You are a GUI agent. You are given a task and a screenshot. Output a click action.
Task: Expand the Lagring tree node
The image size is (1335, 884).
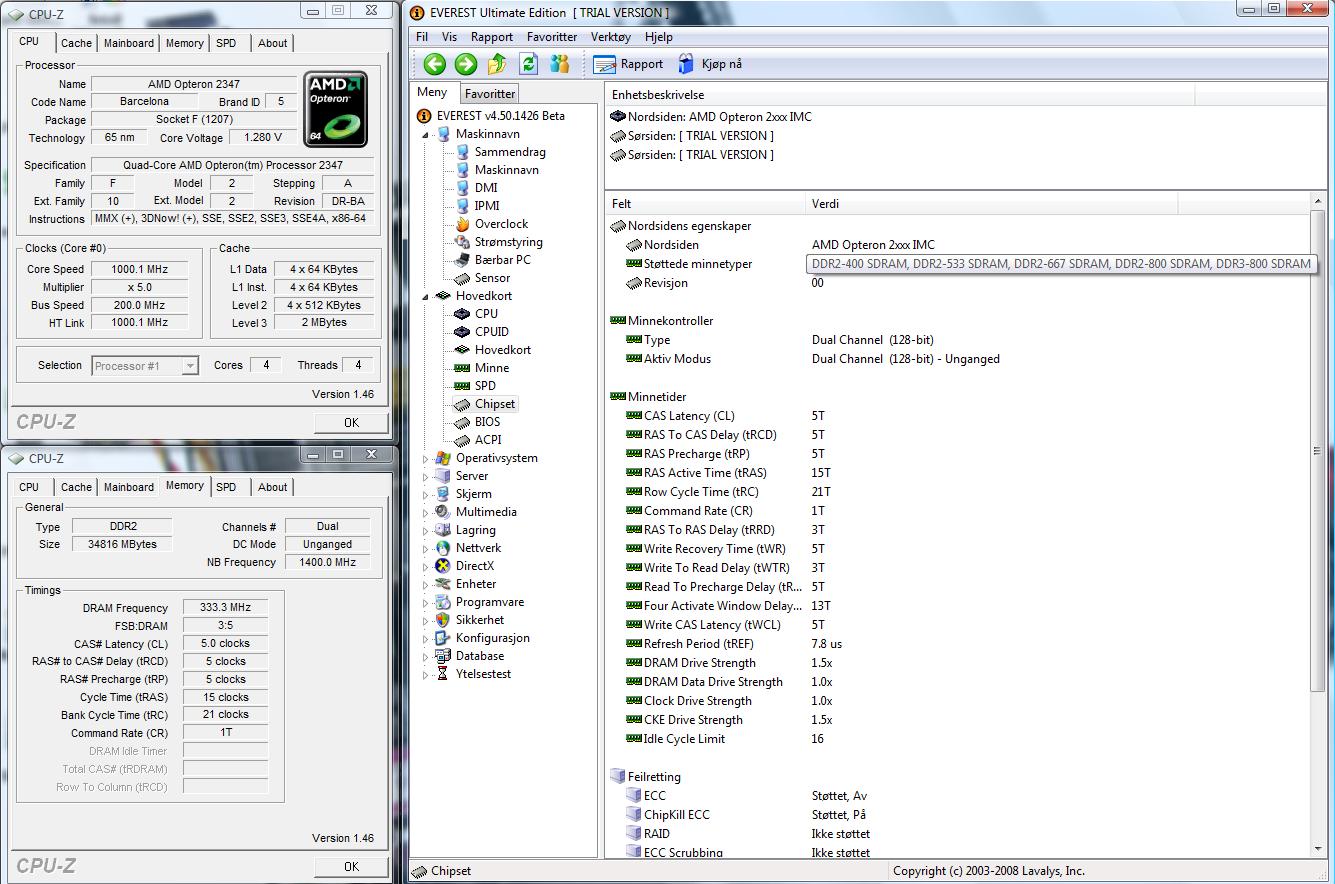425,530
